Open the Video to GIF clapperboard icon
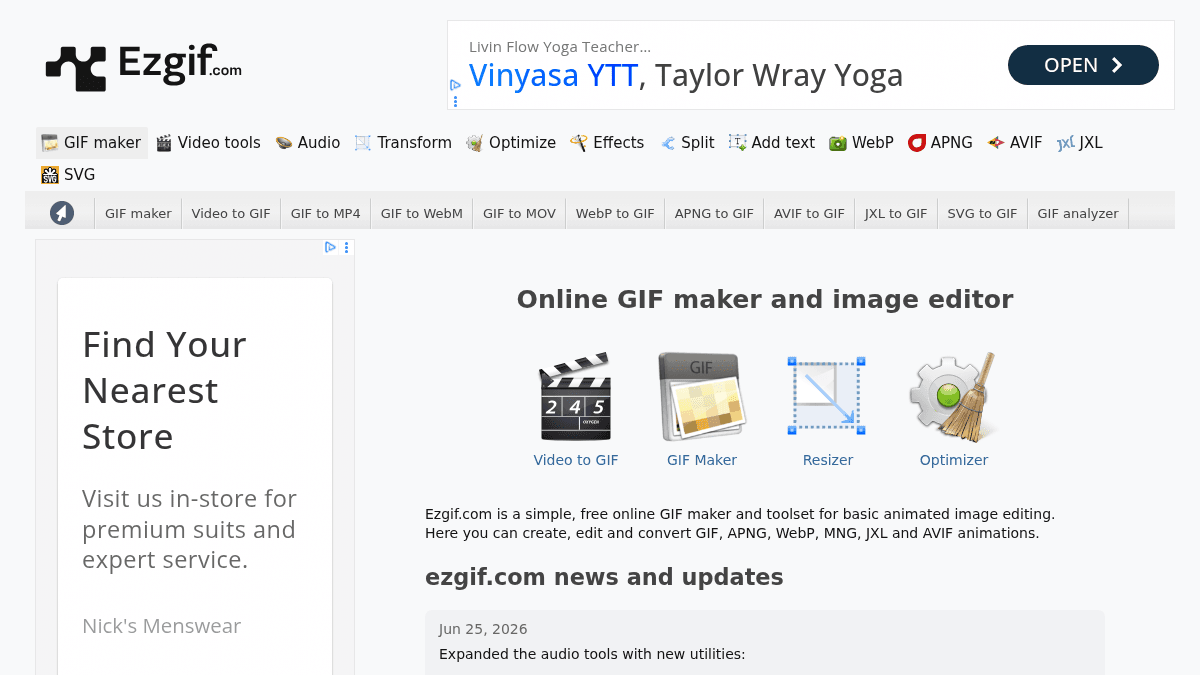The height and width of the screenshot is (675, 1200). [575, 397]
